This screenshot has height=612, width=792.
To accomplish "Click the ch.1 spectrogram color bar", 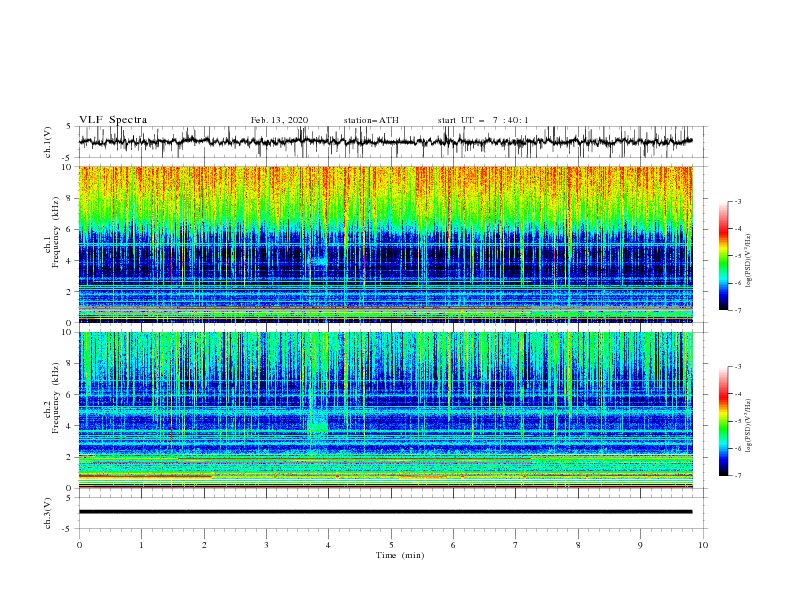I will point(724,256).
